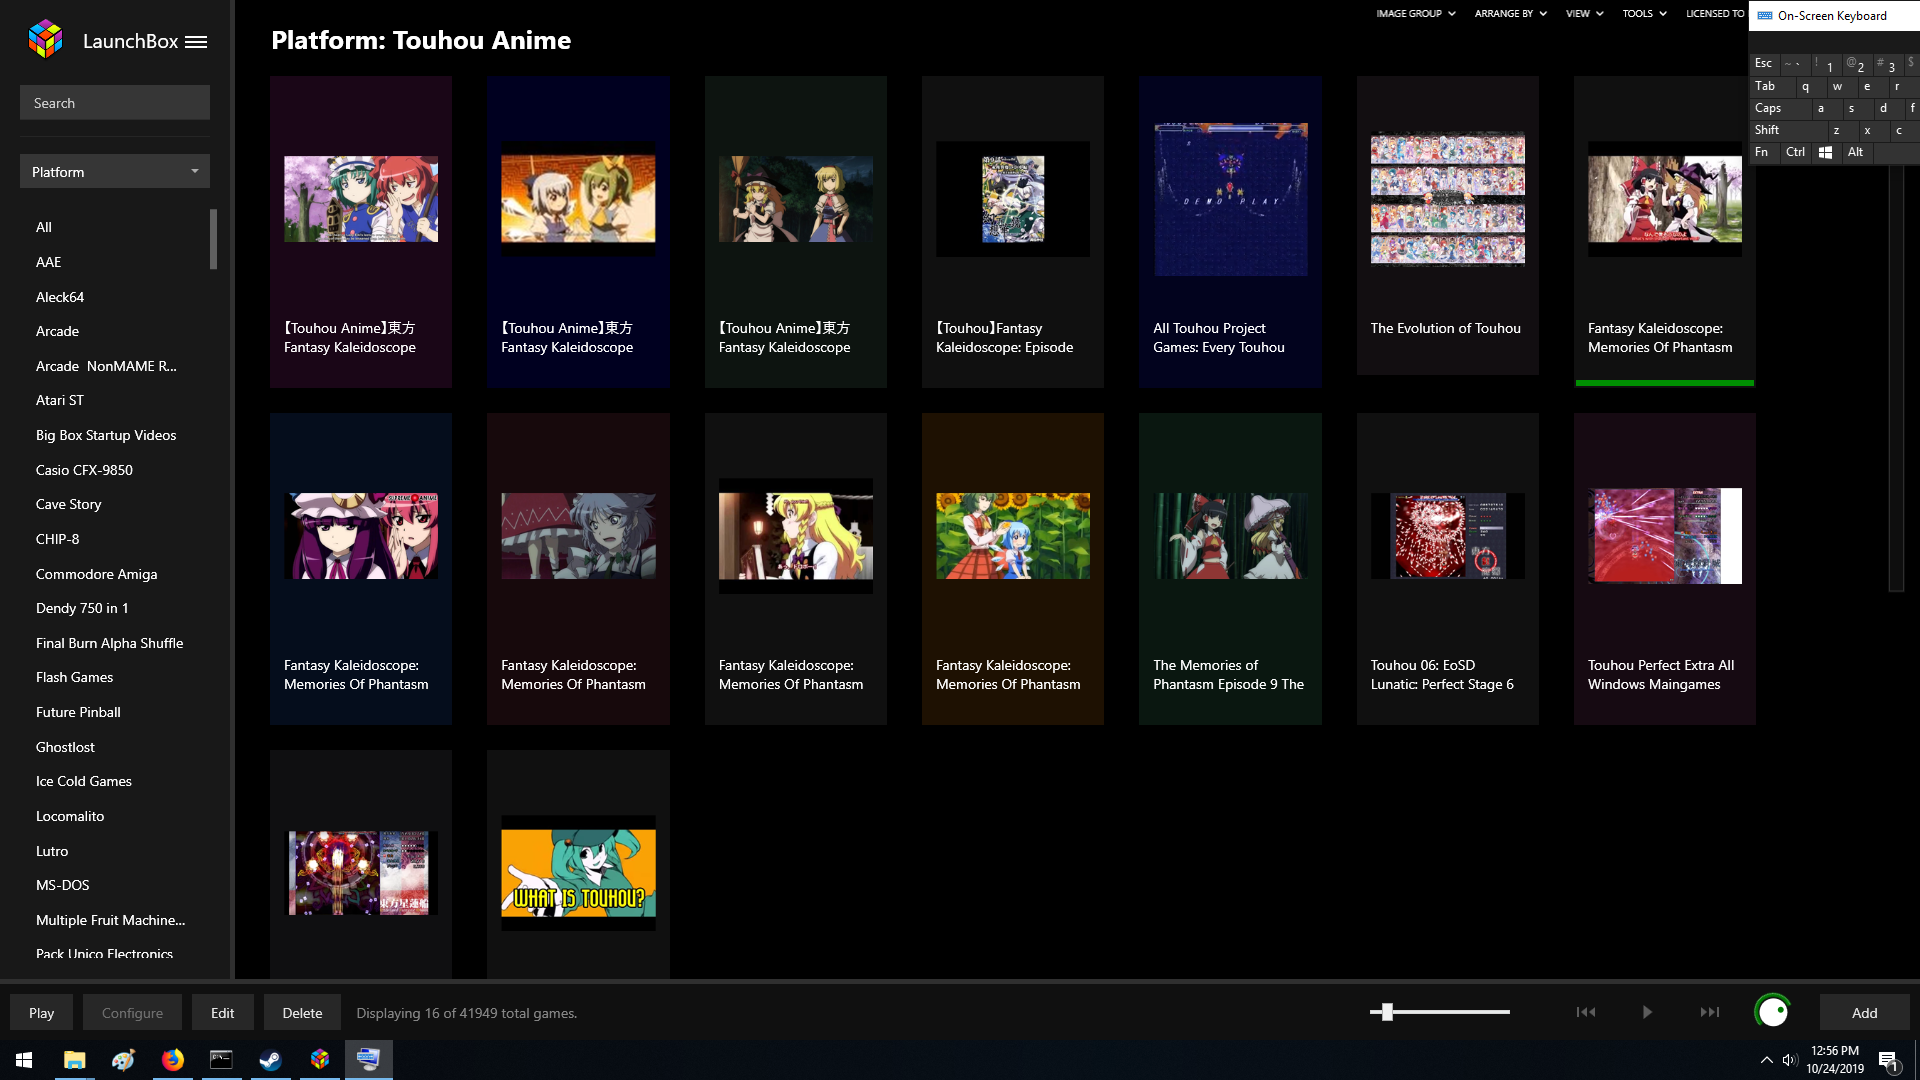Image resolution: width=1920 pixels, height=1080 pixels.
Task: Select Final Burn Alpha Shuffle platform
Action: tap(109, 643)
